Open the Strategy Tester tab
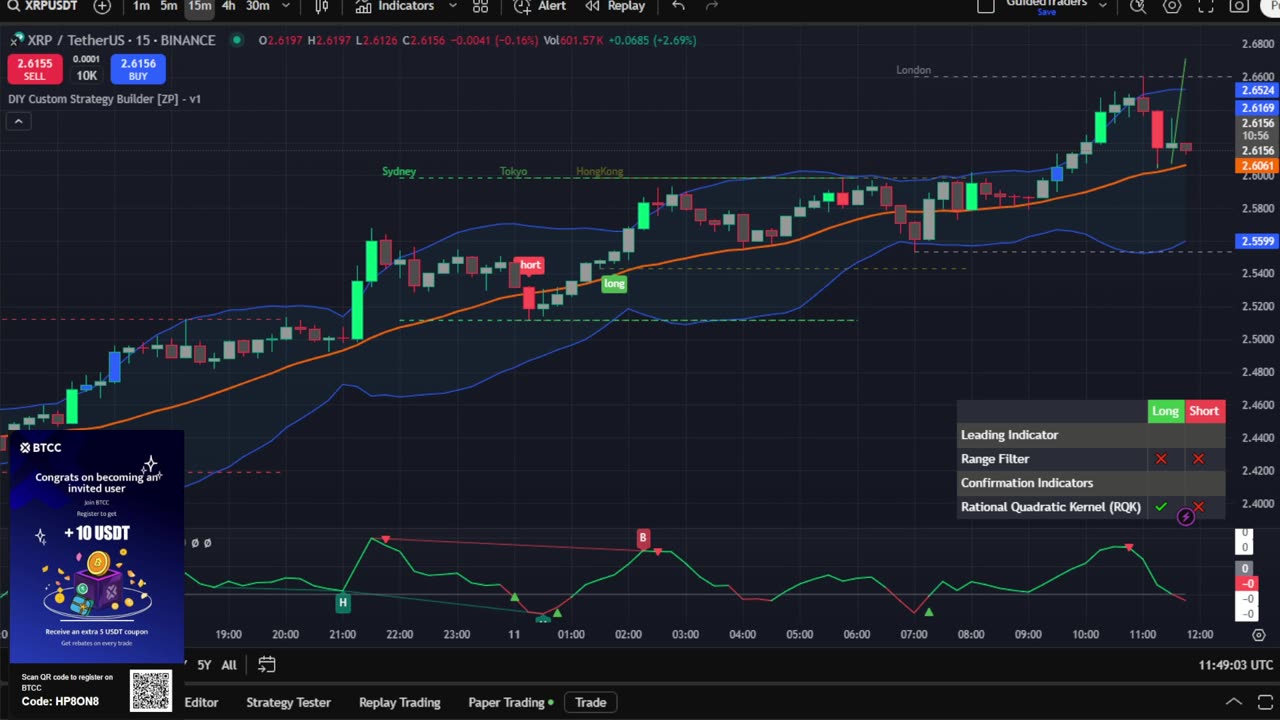Viewport: 1280px width, 720px height. click(x=288, y=702)
